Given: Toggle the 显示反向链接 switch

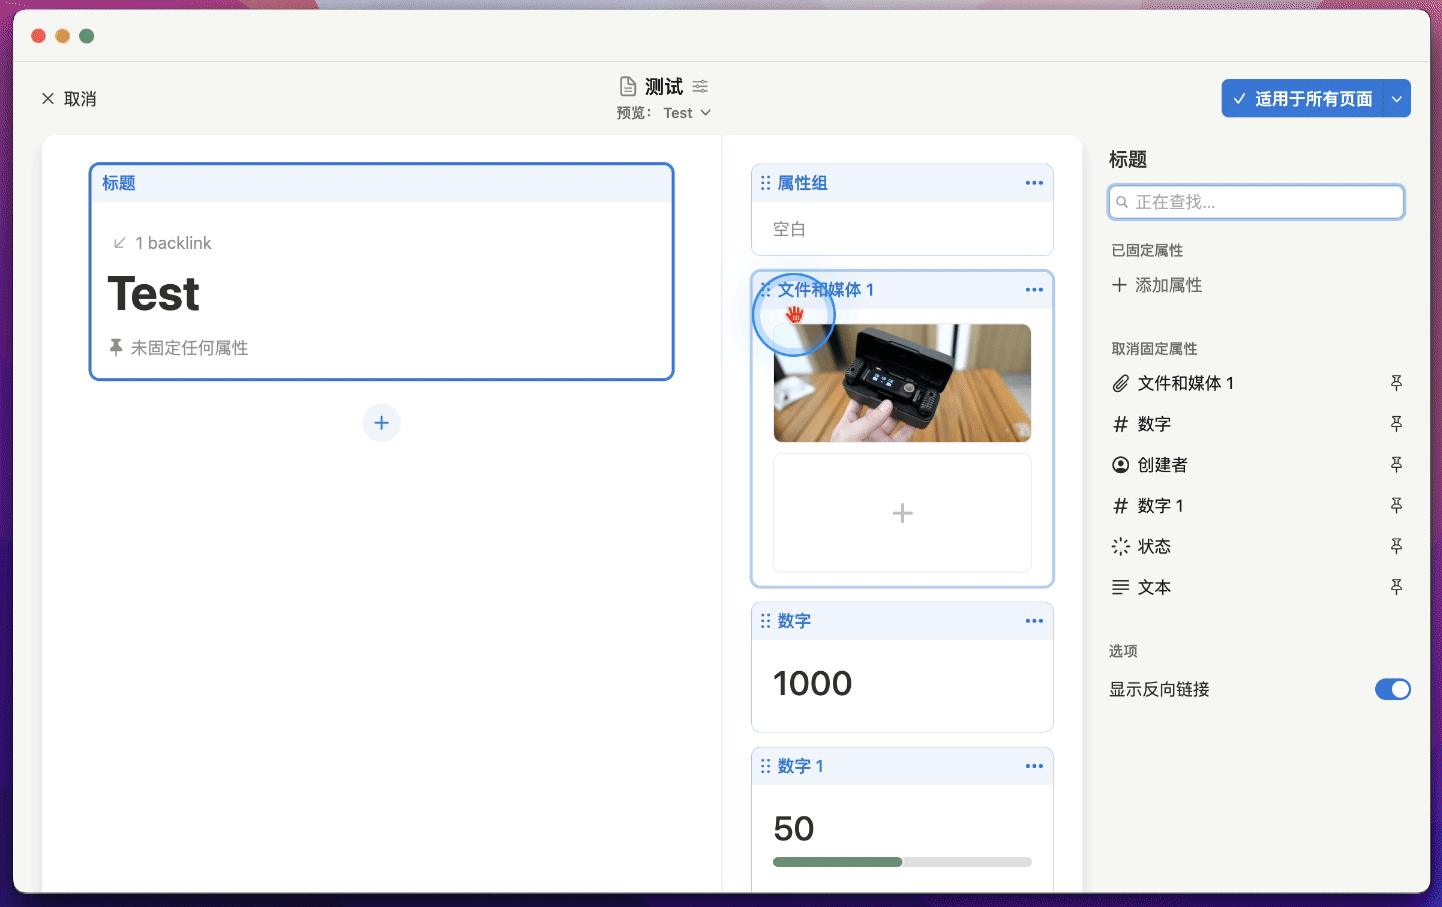Looking at the screenshot, I should pyautogui.click(x=1392, y=689).
